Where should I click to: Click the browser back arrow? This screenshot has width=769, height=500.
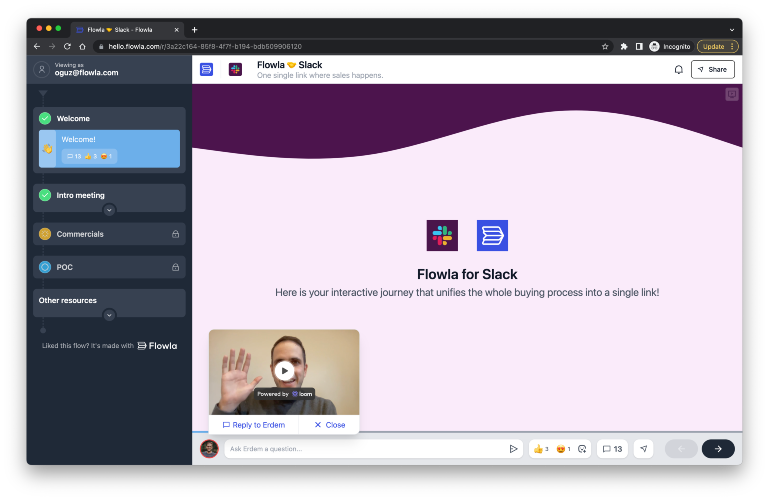pyautogui.click(x=37, y=47)
